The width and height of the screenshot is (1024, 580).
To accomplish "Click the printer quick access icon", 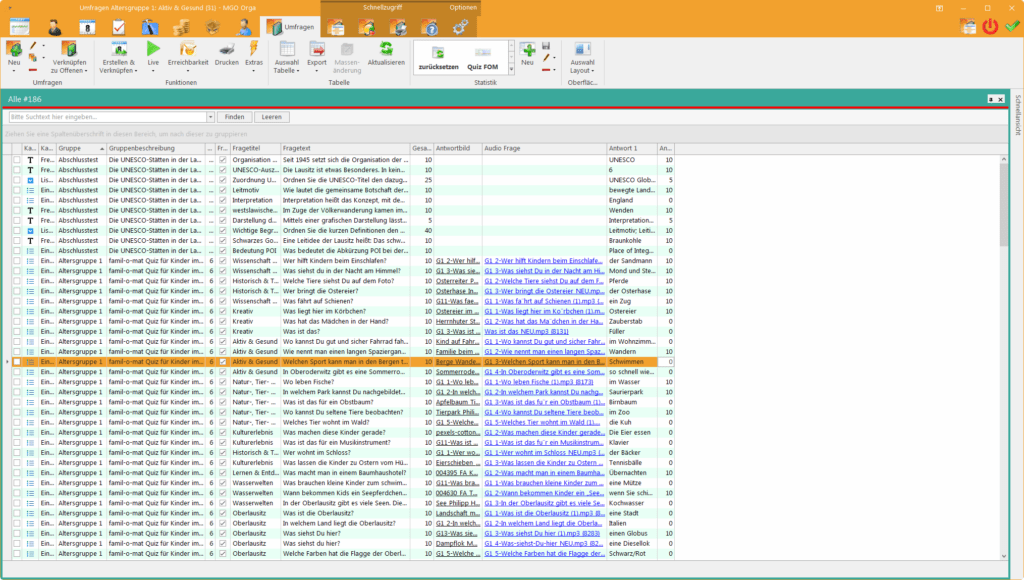I will pyautogui.click(x=398, y=27).
